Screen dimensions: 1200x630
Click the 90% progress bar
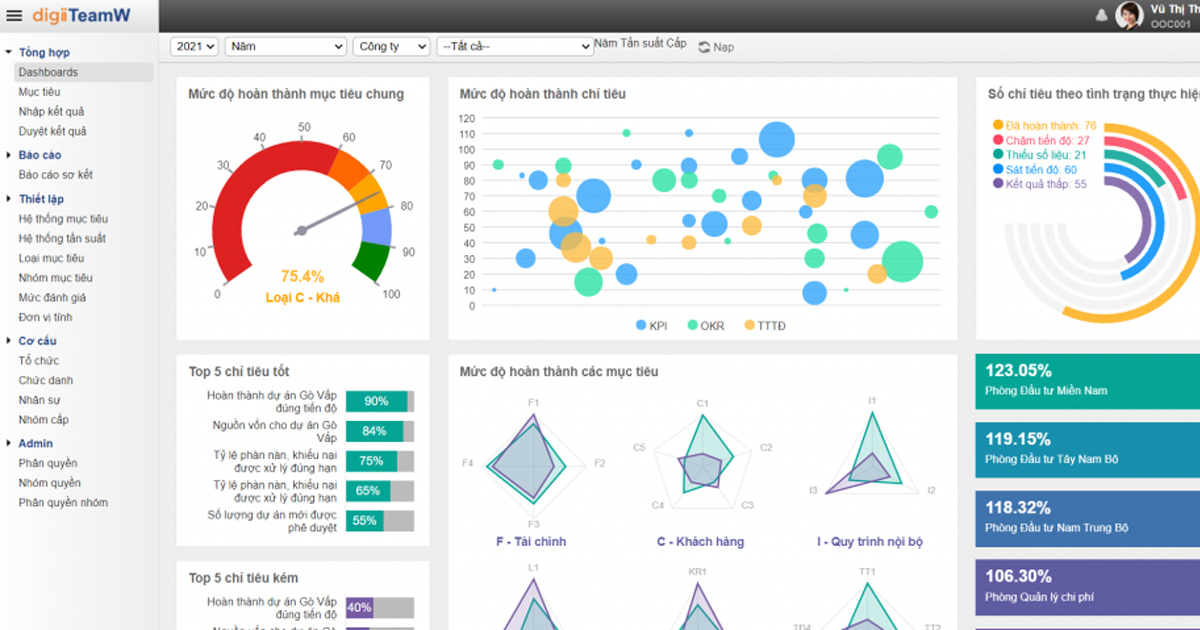tap(380, 401)
